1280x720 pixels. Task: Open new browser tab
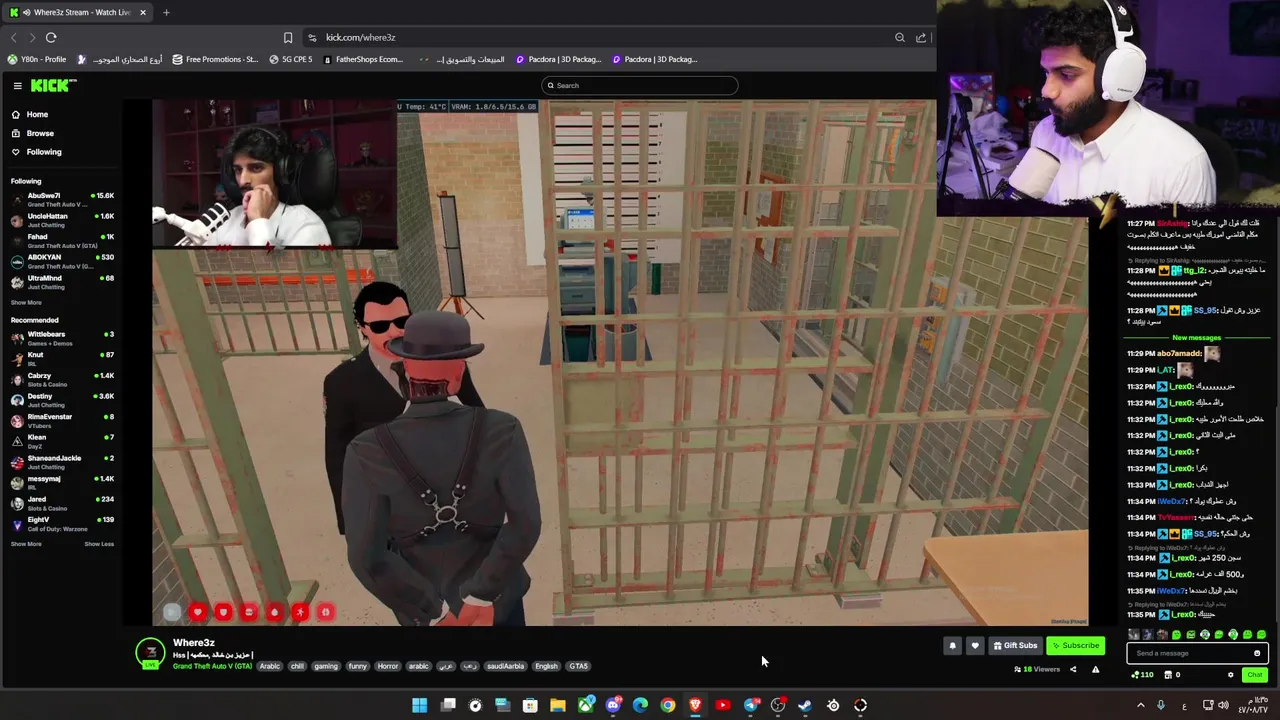click(166, 12)
